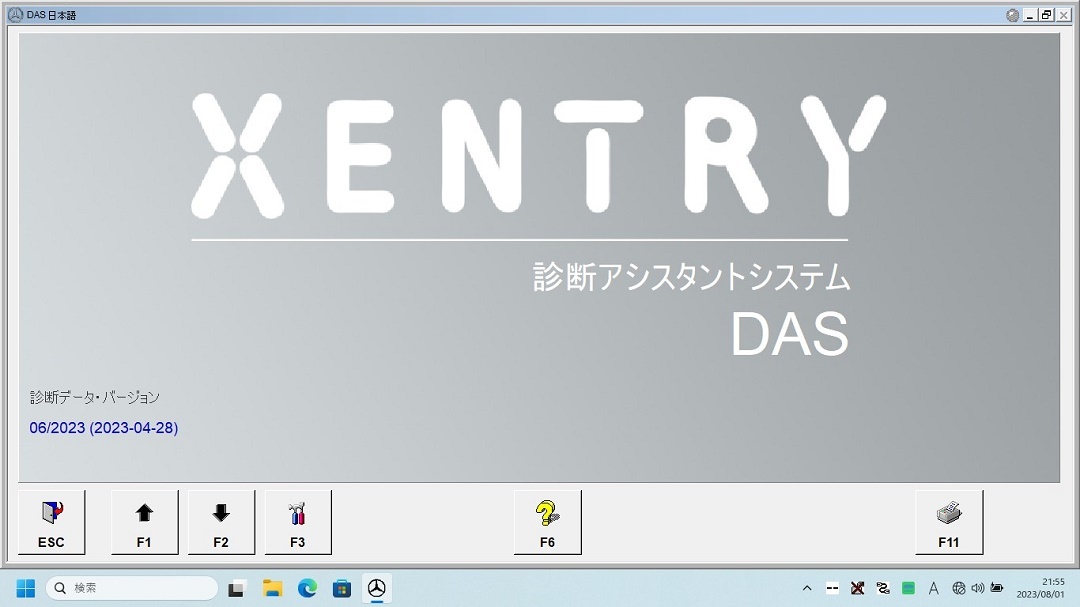This screenshot has width=1080, height=607.
Task: Click the round gray icon in title bar
Action: [x=1012, y=15]
